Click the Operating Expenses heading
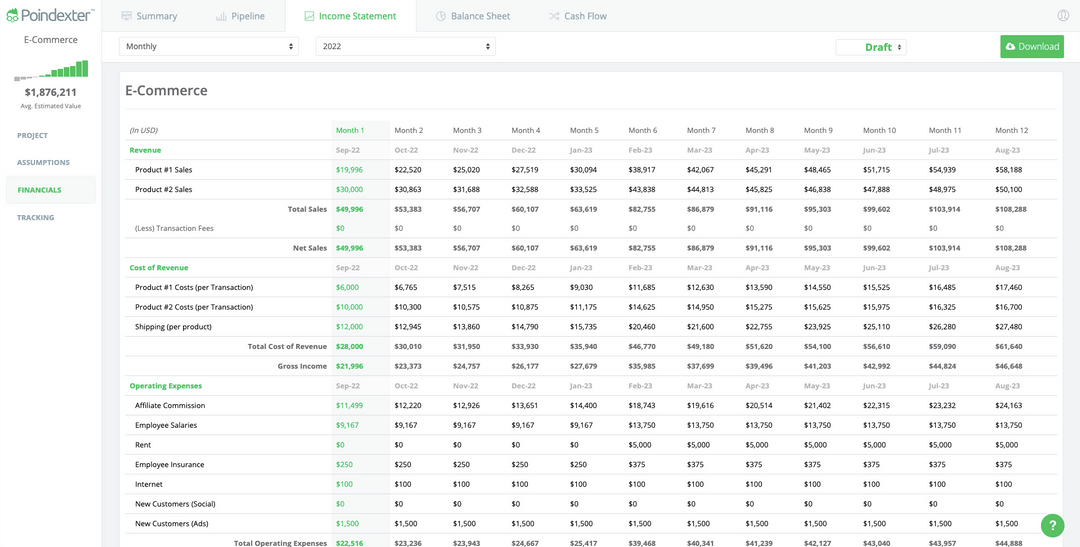Screen dimensions: 1080x547 (165, 386)
